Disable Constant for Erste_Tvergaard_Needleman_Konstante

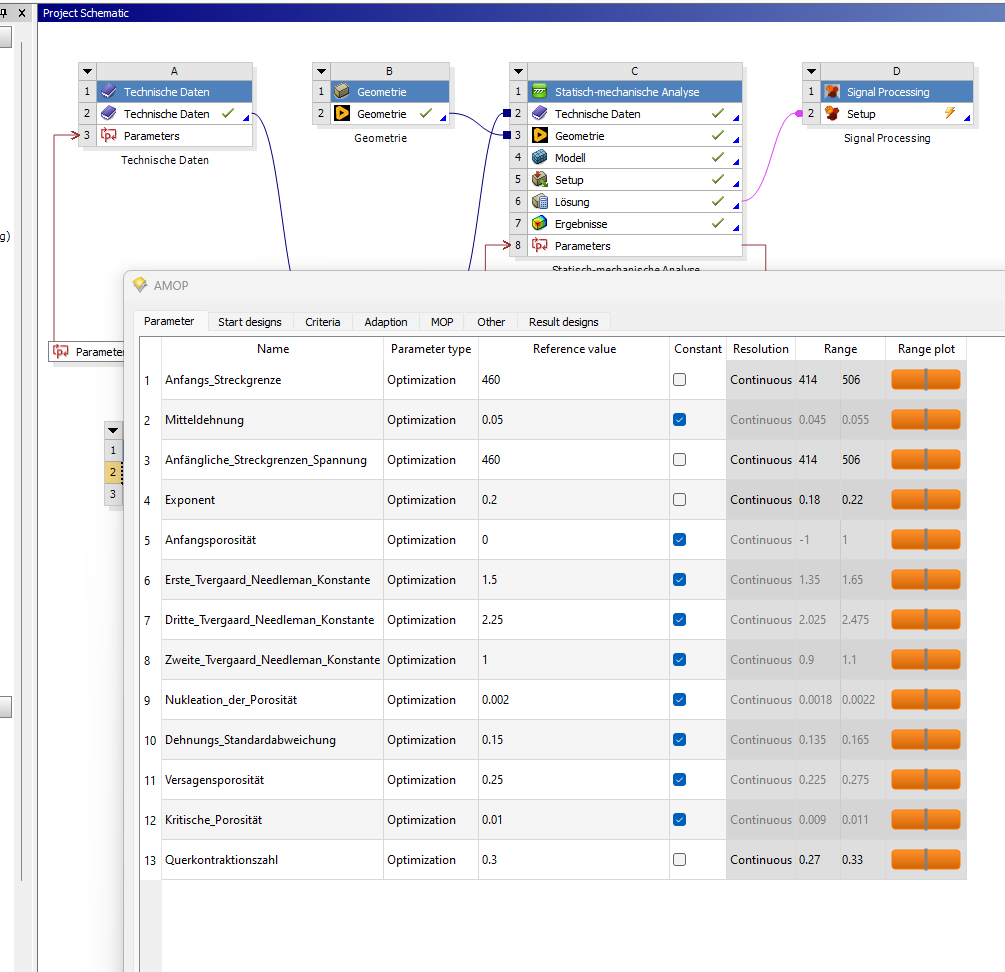coord(679,579)
